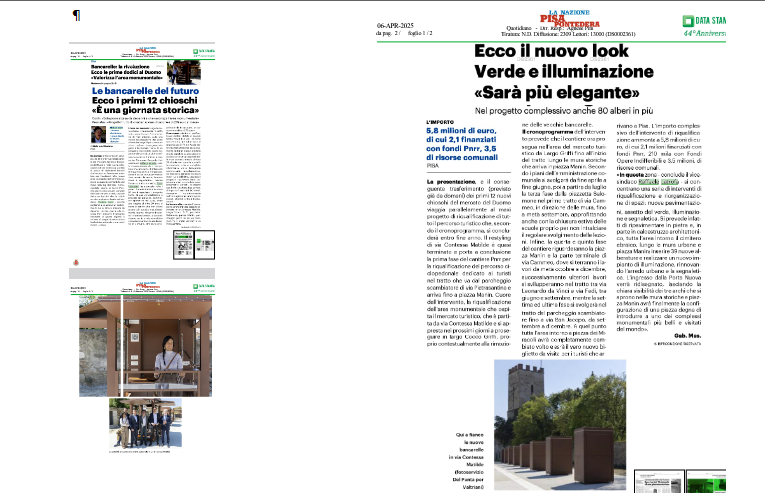This screenshot has width=765, height=498.
Task: Click the "Bancarelle: la rivoluzione" teaser headline
Action: pos(120,66)
